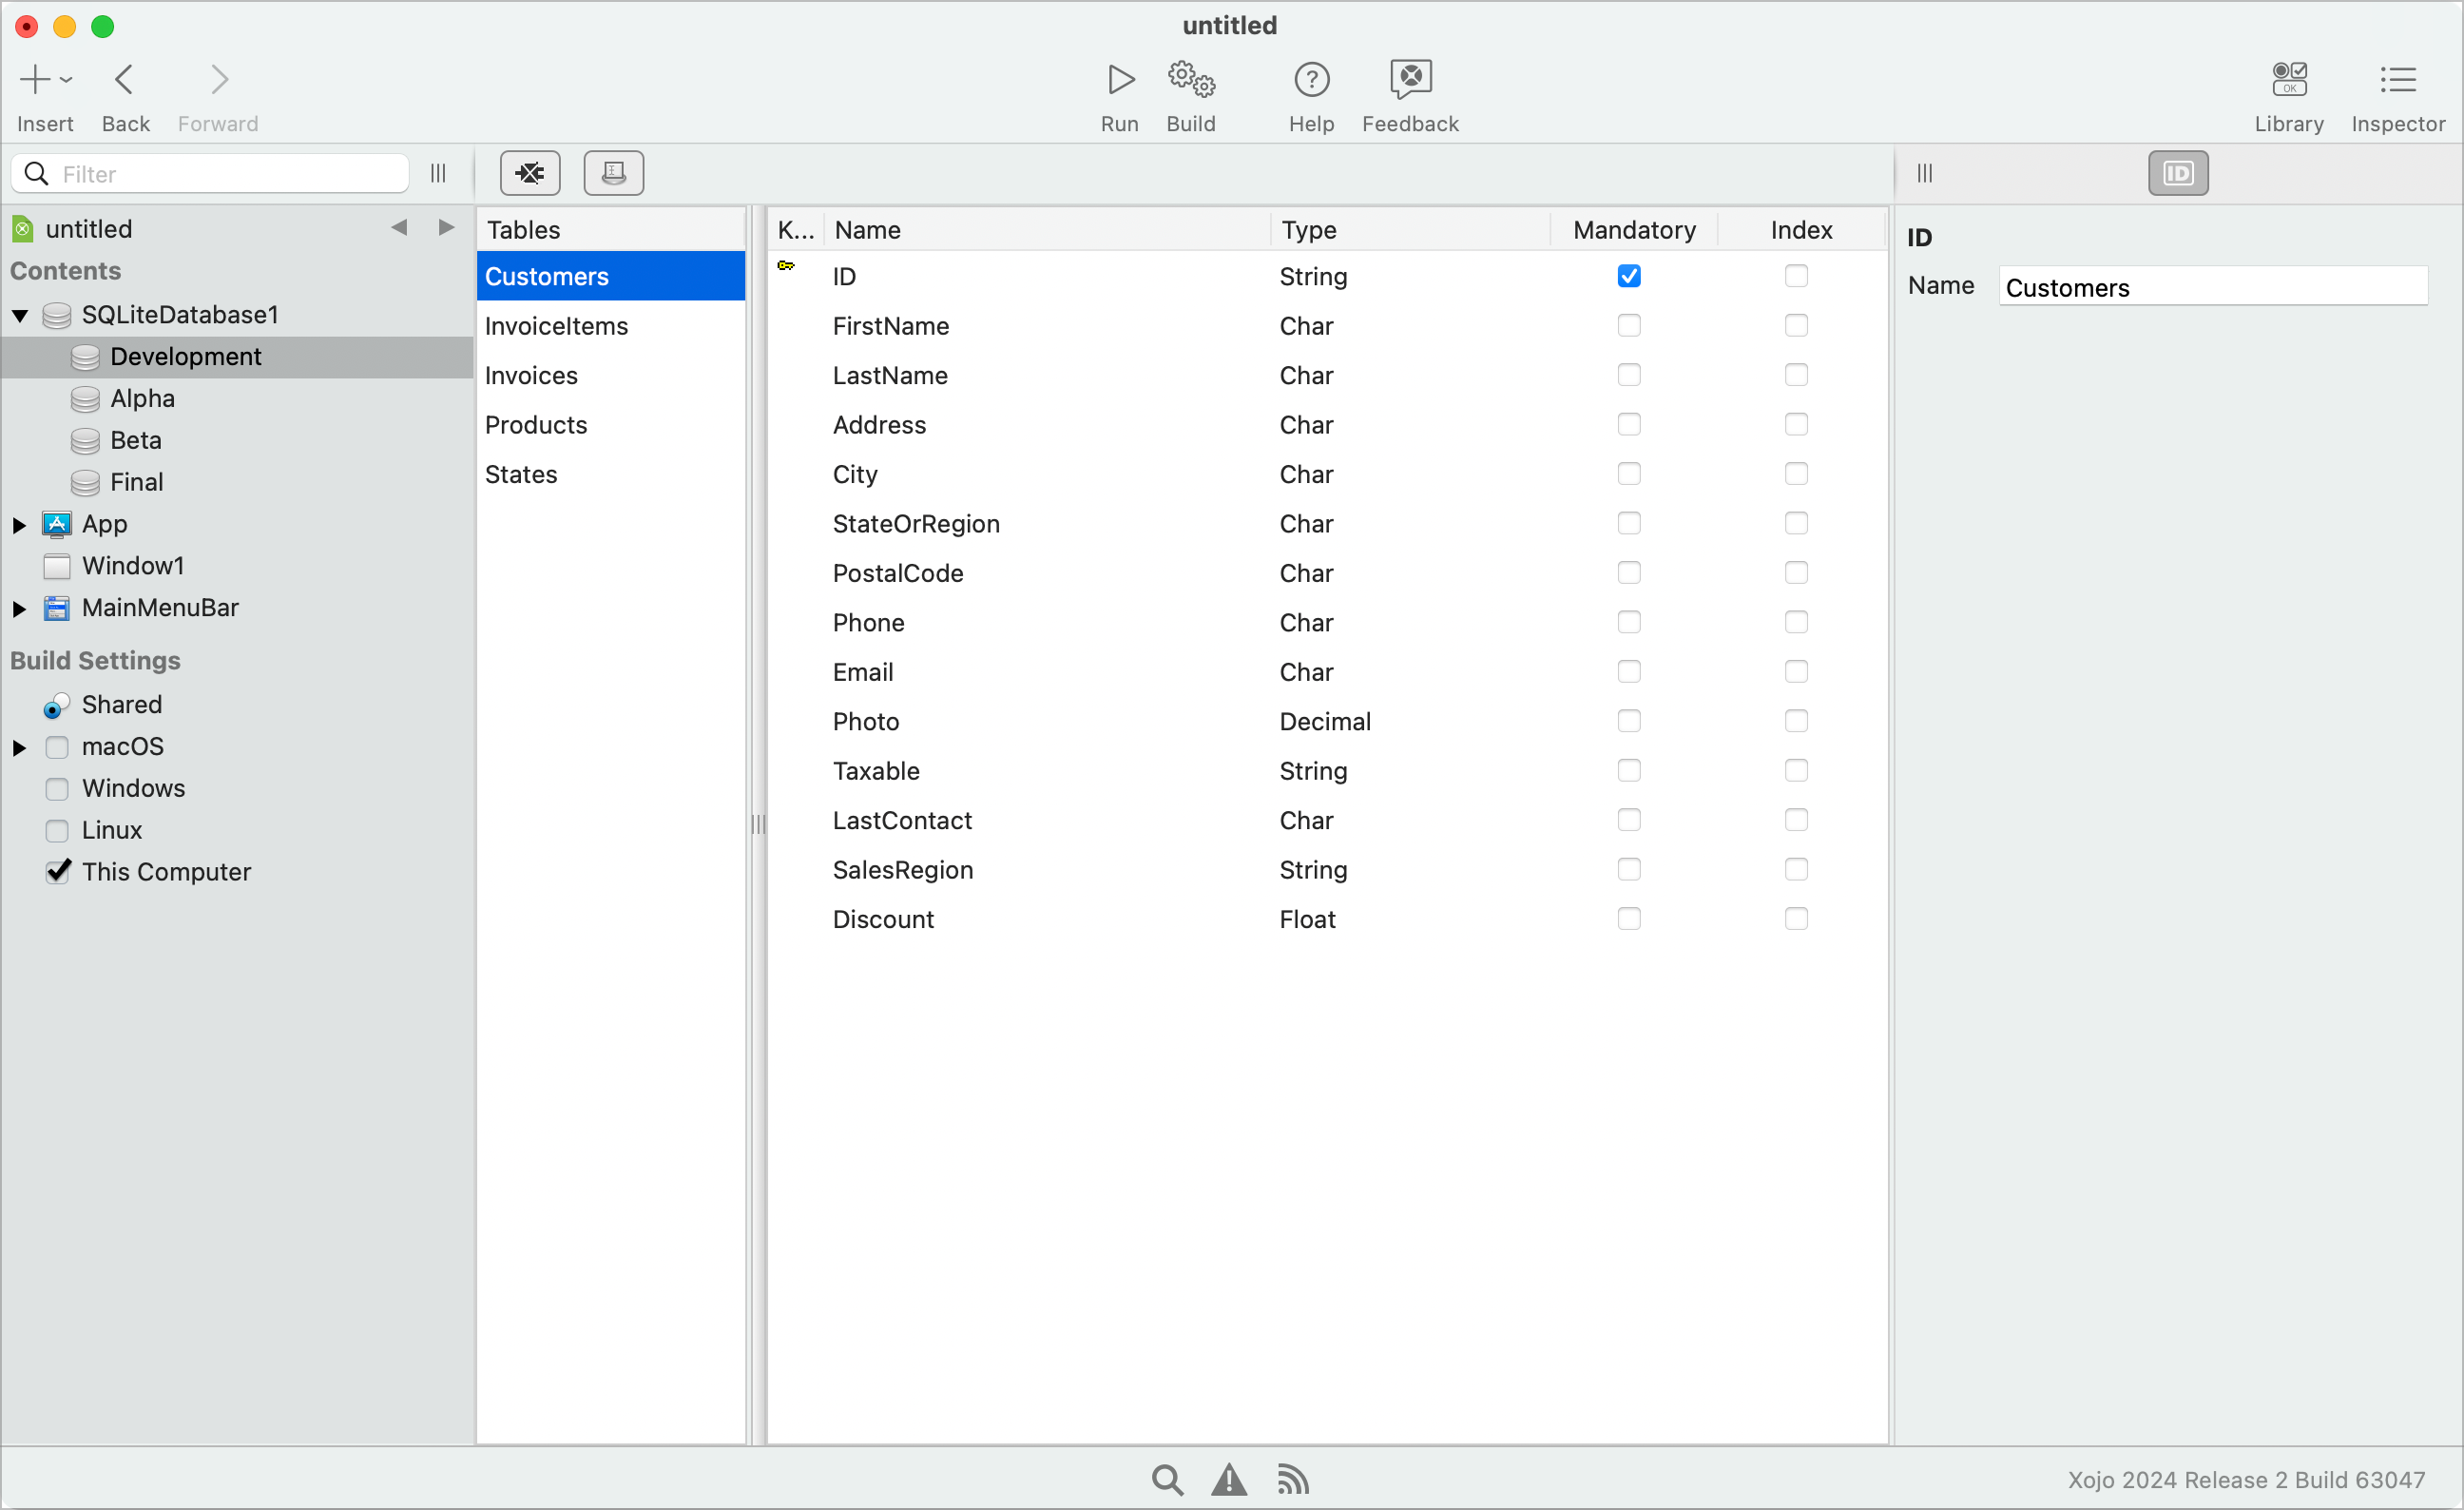Click the magnifier search icon in status bar

[1166, 1479]
